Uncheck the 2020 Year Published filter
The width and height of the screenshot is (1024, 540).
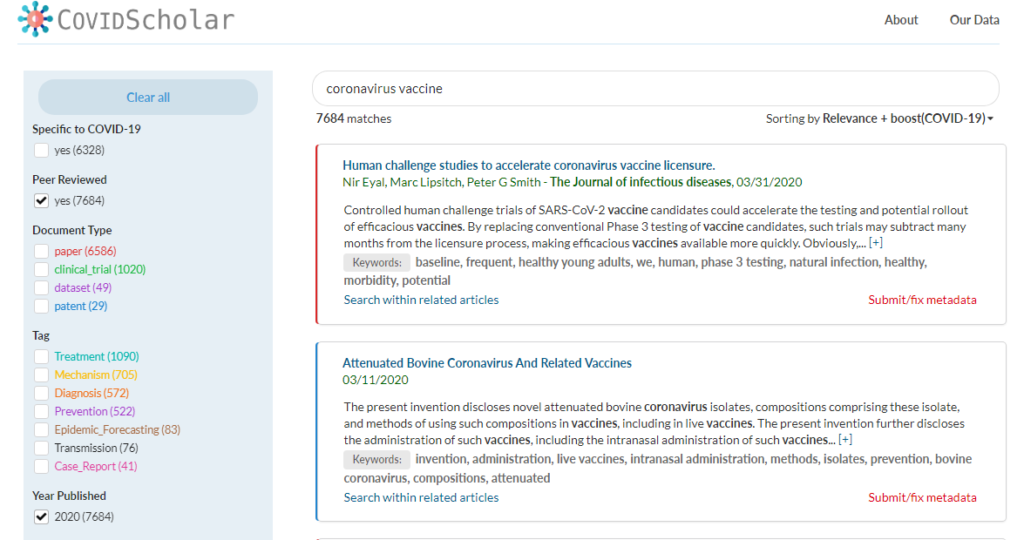click(x=41, y=516)
